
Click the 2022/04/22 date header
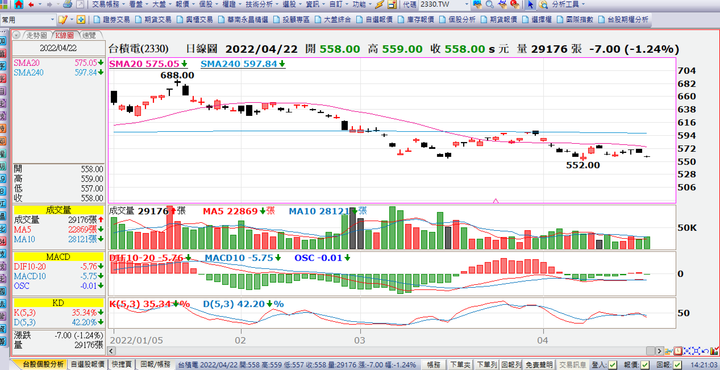pos(58,48)
